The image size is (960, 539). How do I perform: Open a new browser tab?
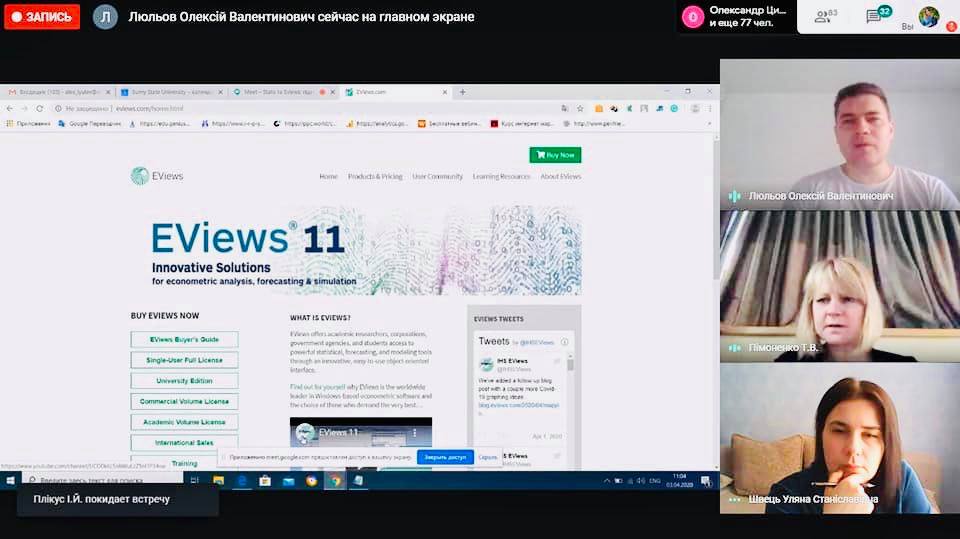(x=462, y=92)
